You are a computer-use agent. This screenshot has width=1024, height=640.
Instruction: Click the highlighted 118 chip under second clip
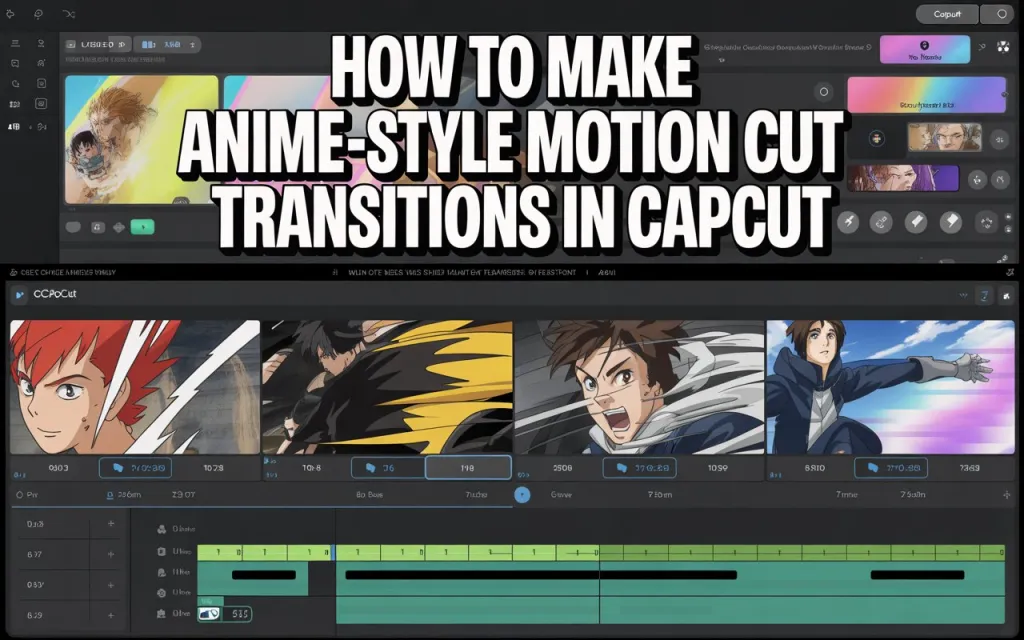tap(468, 468)
